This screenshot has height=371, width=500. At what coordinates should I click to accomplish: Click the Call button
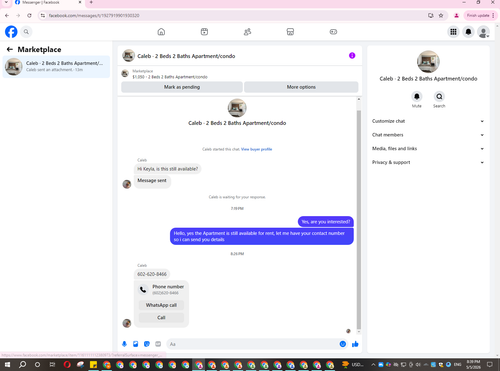(161, 317)
